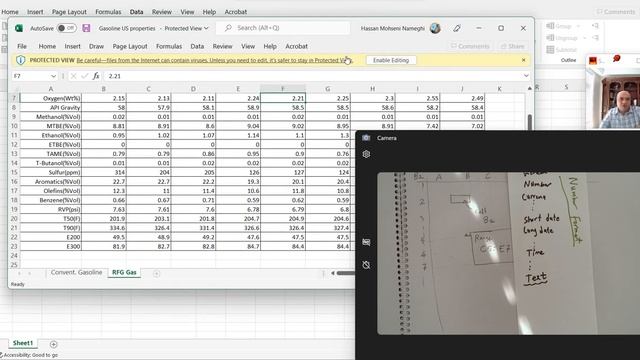Expand the Name Box dropdown arrow
The image size is (640, 360).
[53, 76]
